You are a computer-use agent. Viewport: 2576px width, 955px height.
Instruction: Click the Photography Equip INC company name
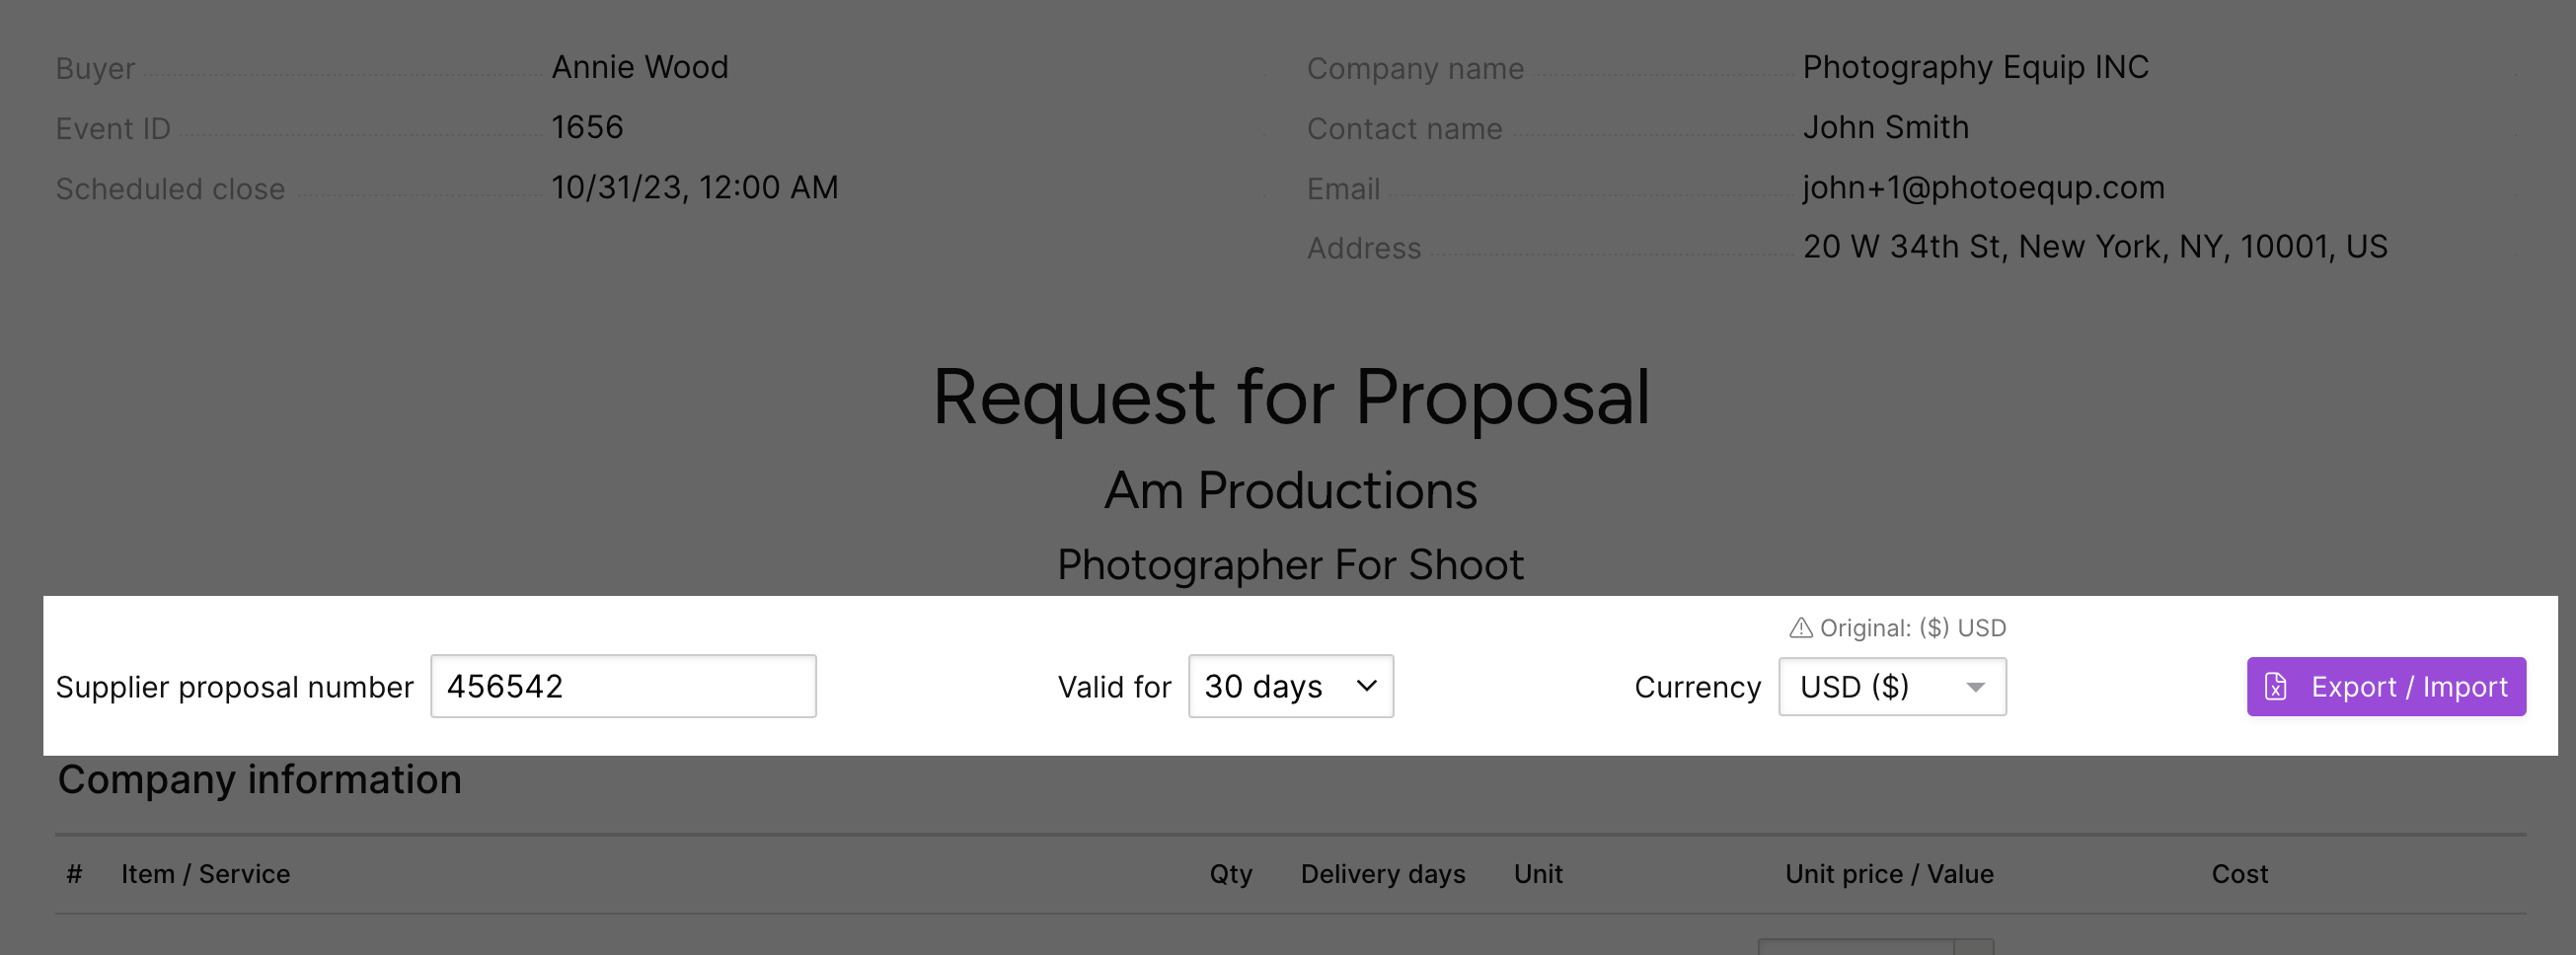point(1975,68)
